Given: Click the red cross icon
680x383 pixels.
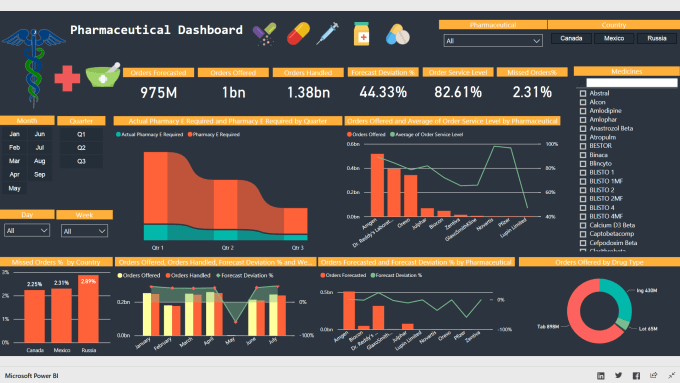Looking at the screenshot, I should click(x=67, y=78).
